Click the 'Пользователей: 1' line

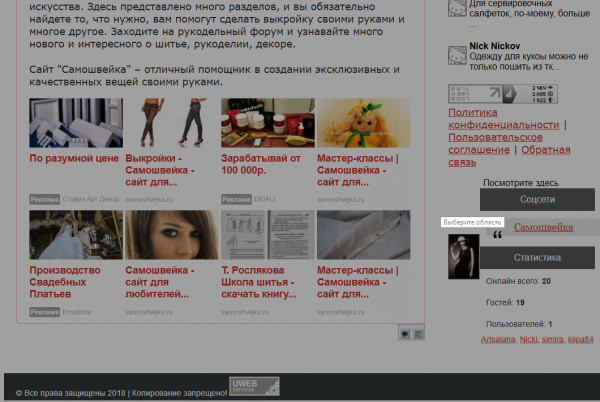(x=519, y=324)
